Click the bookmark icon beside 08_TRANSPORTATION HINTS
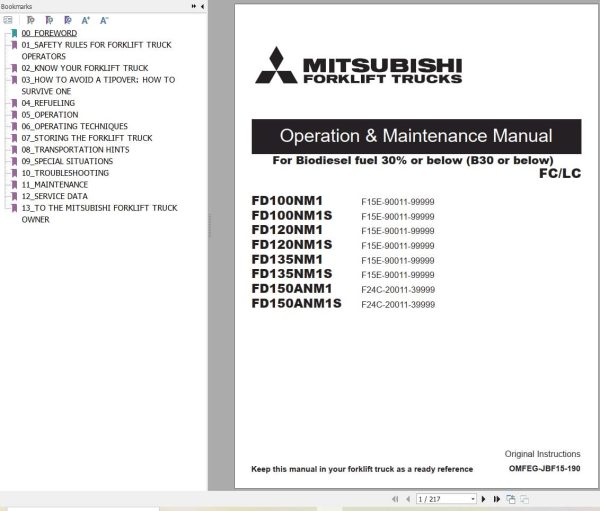This screenshot has width=600, height=511. point(14,150)
